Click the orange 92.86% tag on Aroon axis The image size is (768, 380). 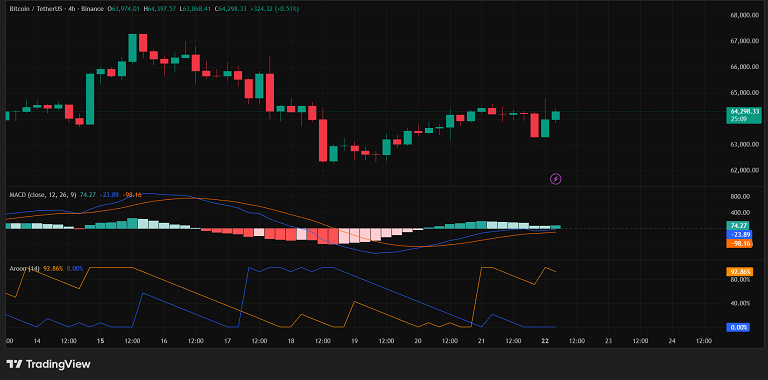(x=739, y=271)
